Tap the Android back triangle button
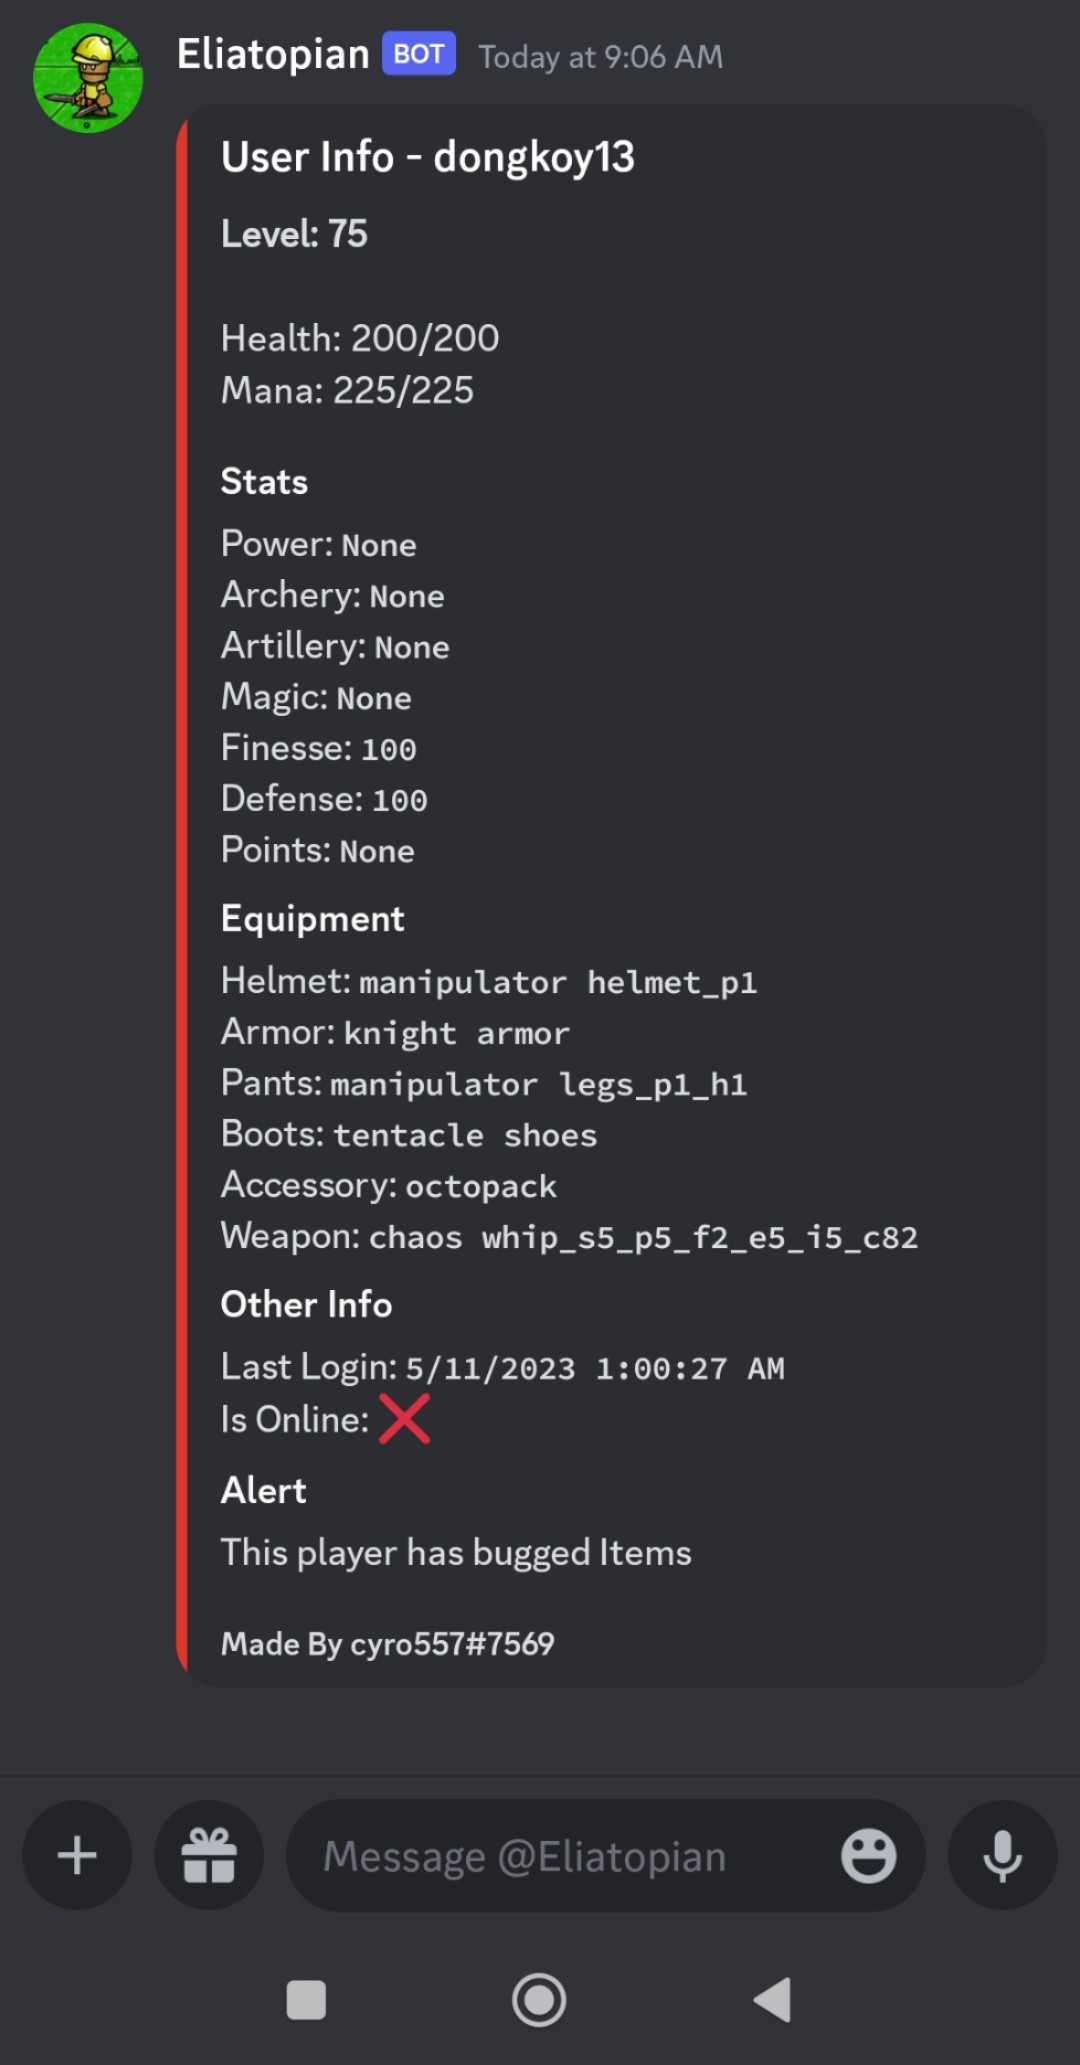The height and width of the screenshot is (2065, 1080). pos(772,2000)
